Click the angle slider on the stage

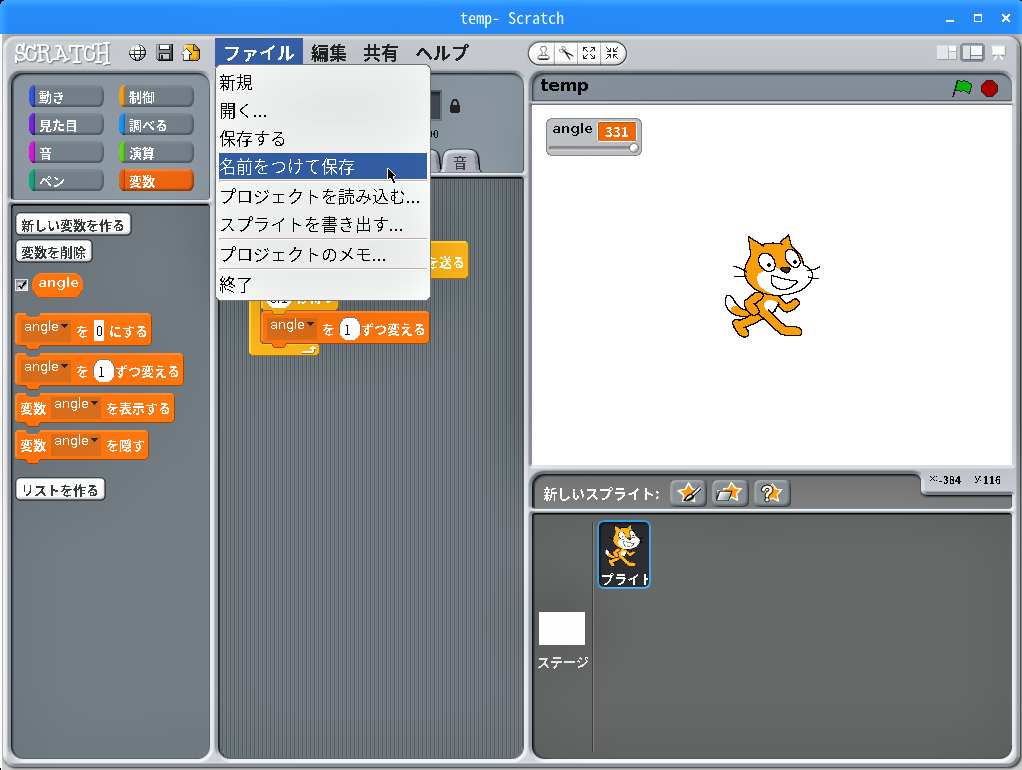593,148
